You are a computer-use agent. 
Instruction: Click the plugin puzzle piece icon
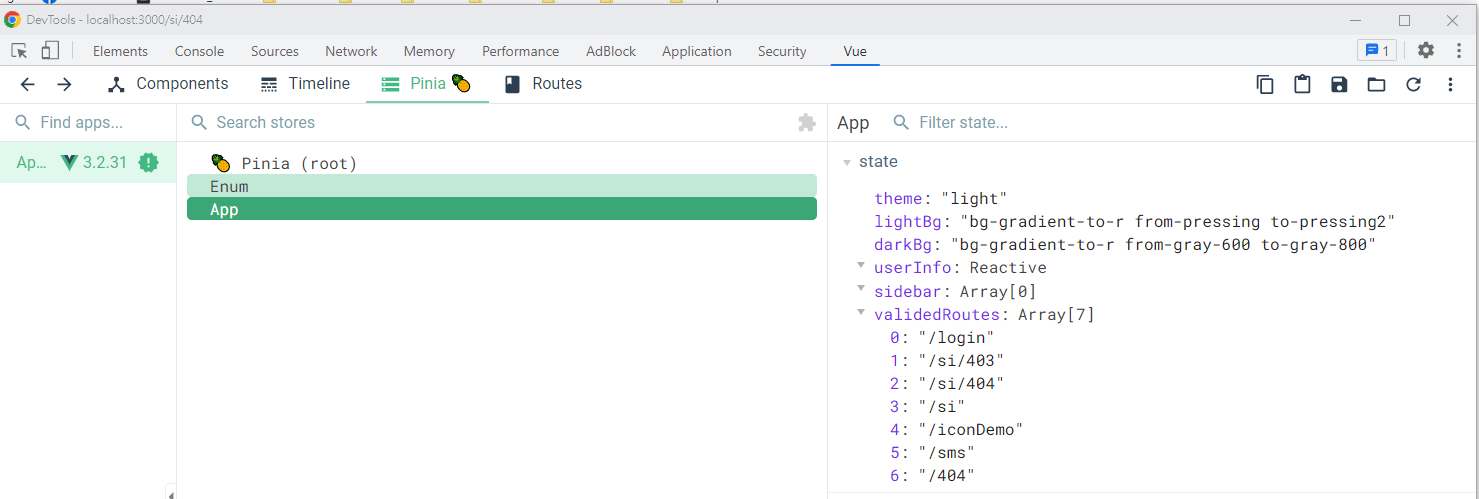pos(806,122)
